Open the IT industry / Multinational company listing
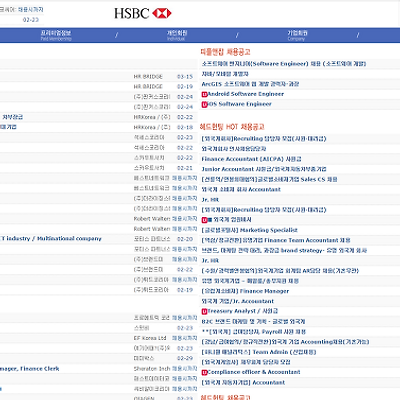The height and width of the screenshot is (400, 400). (50, 239)
